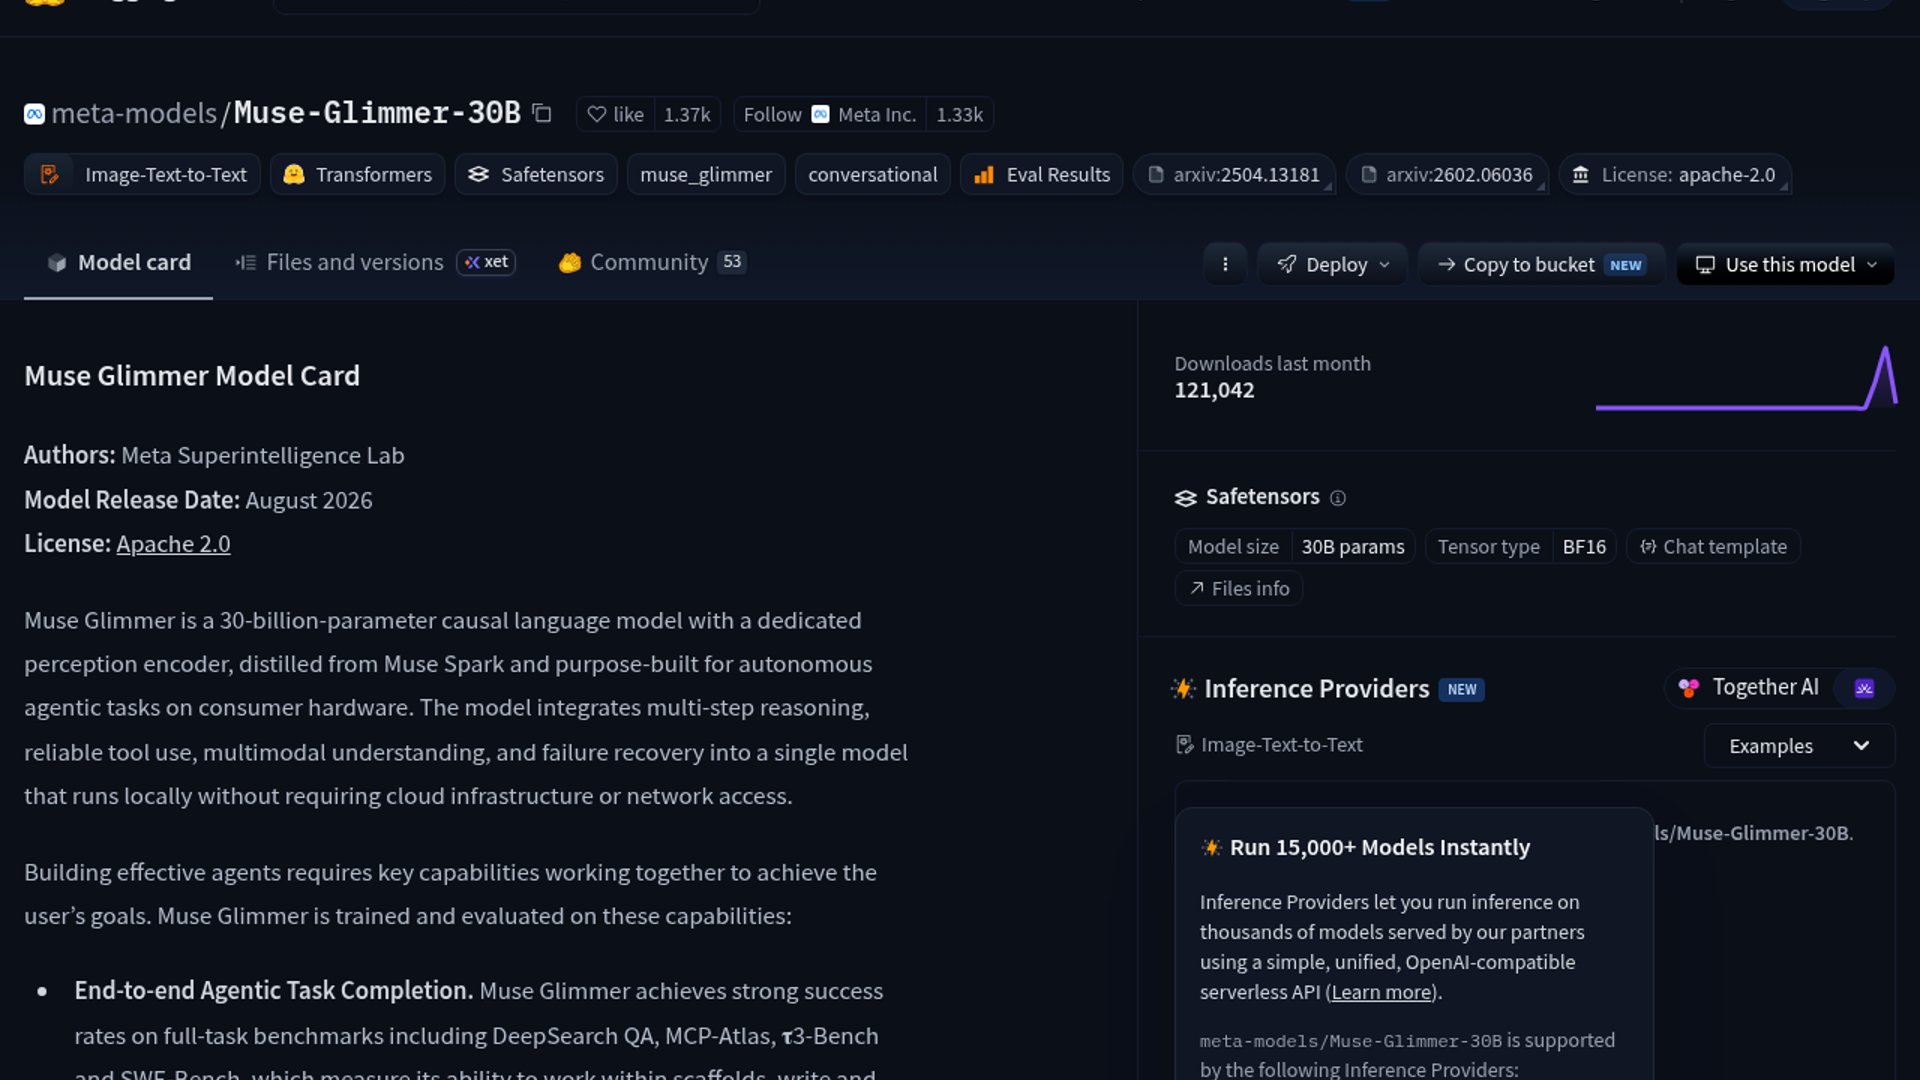
Task: Switch to Files and versions tab
Action: (x=375, y=262)
